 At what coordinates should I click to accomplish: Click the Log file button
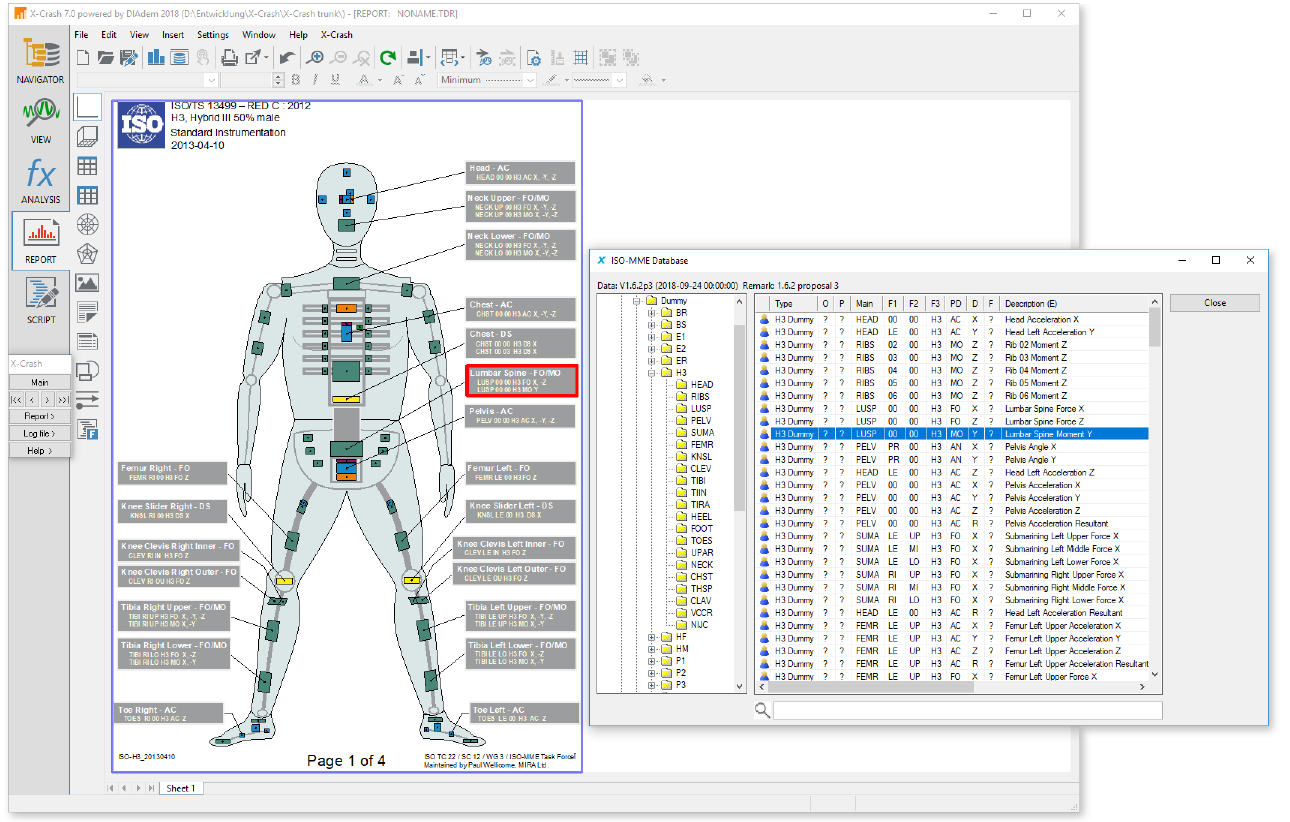[40, 433]
